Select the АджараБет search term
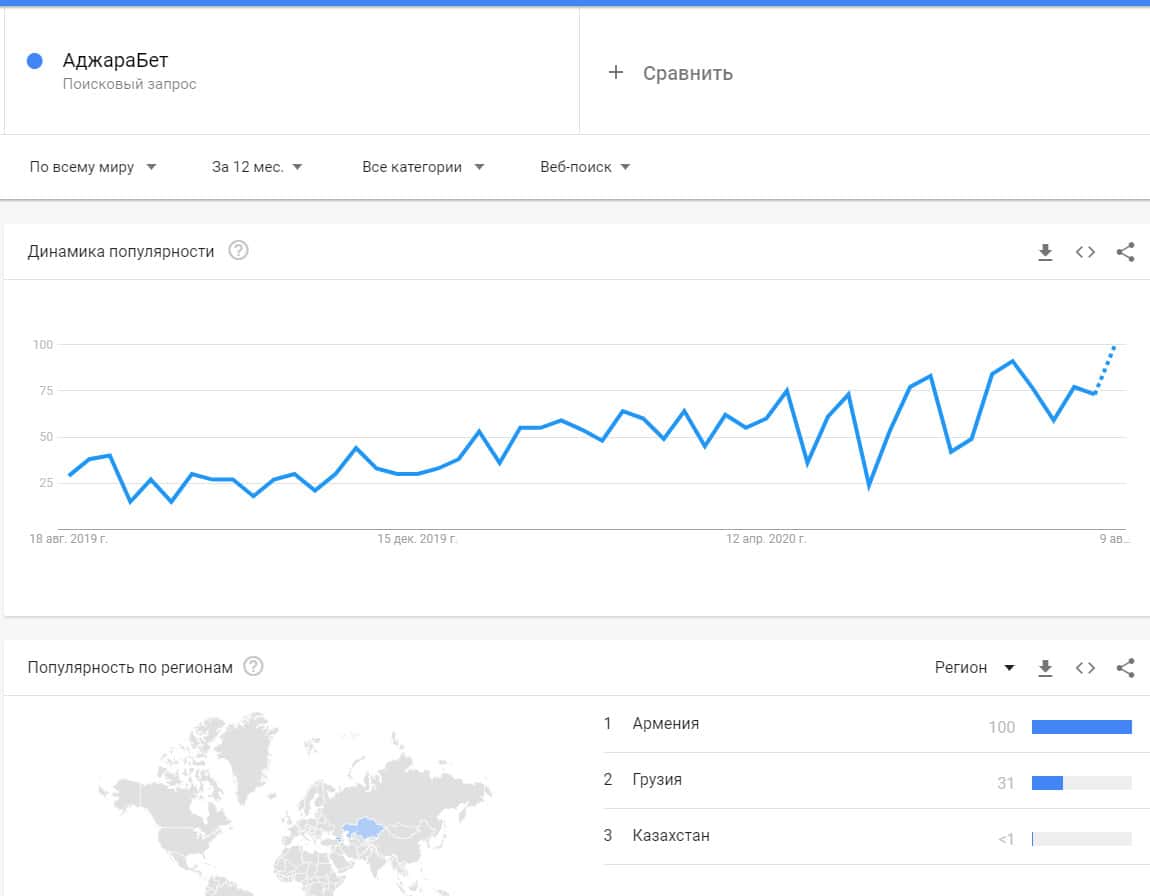 pos(115,61)
